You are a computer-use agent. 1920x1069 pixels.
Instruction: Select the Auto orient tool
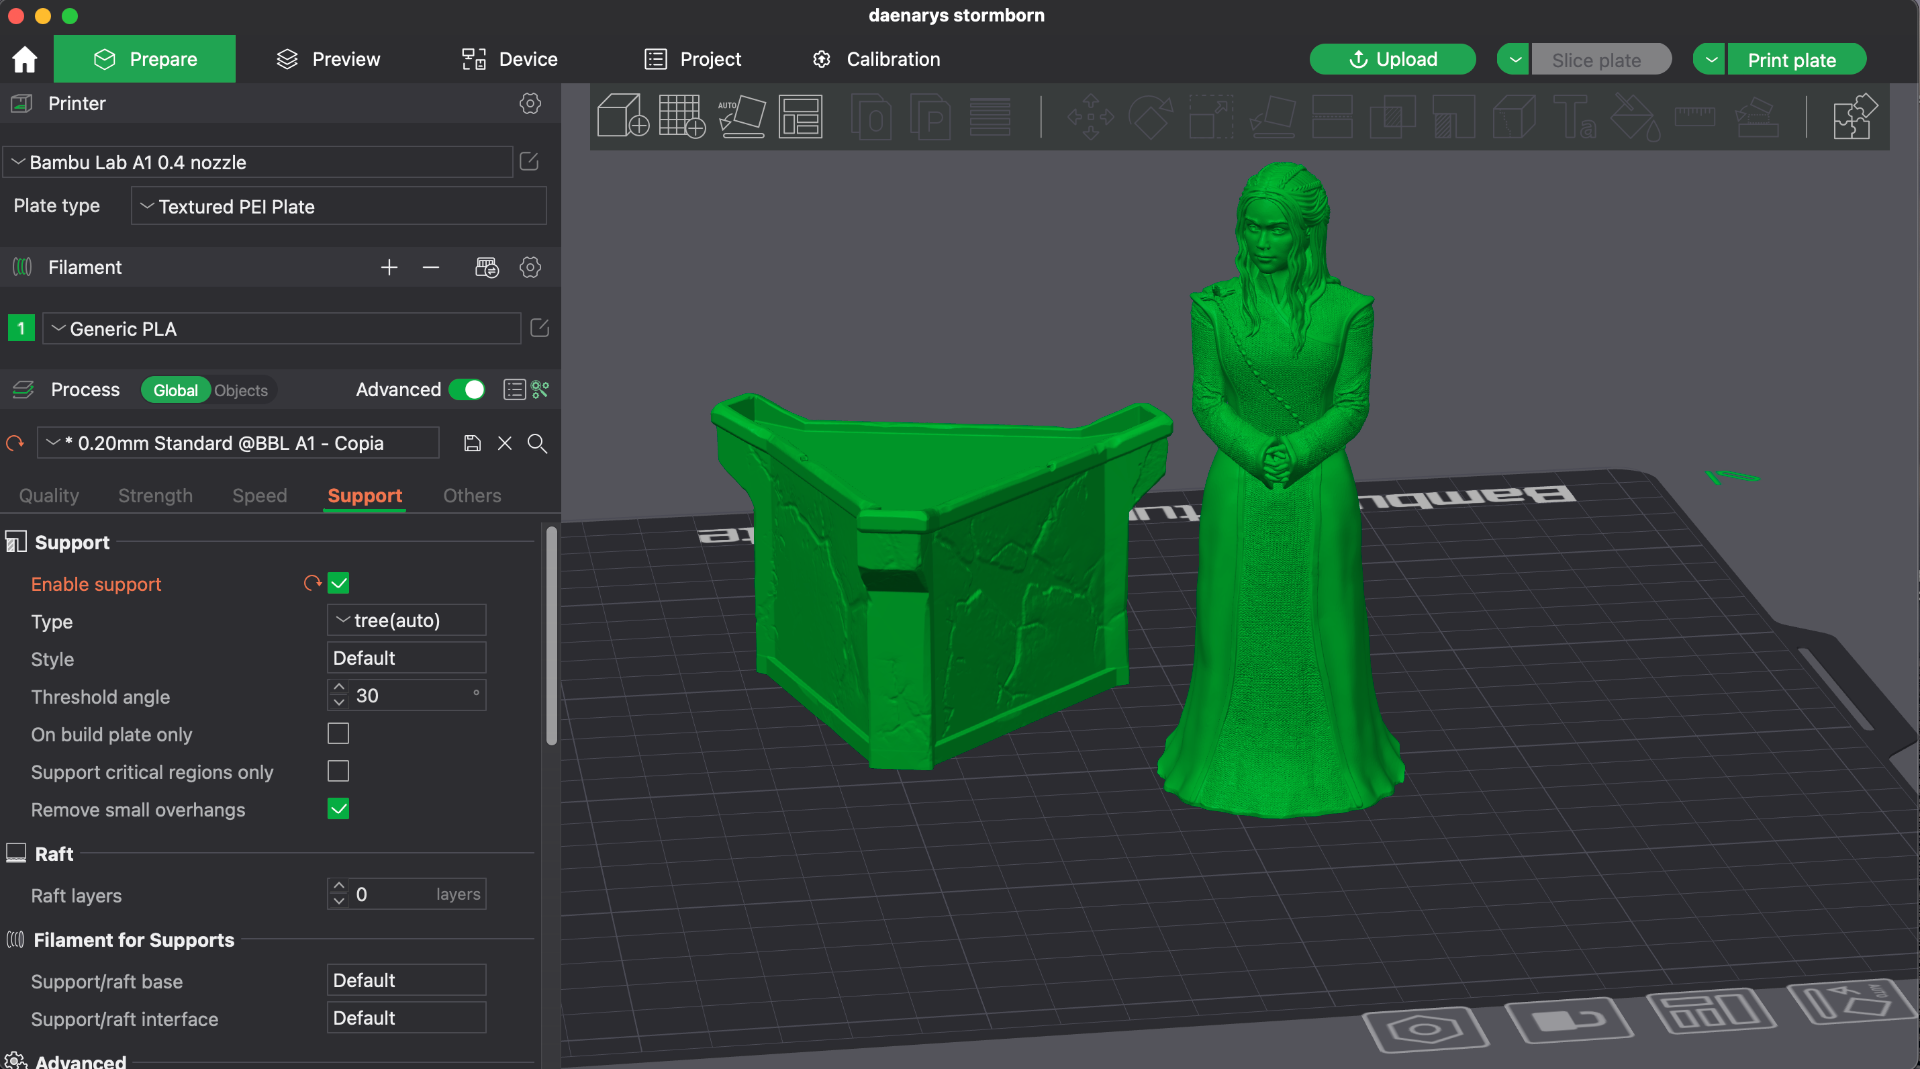741,116
